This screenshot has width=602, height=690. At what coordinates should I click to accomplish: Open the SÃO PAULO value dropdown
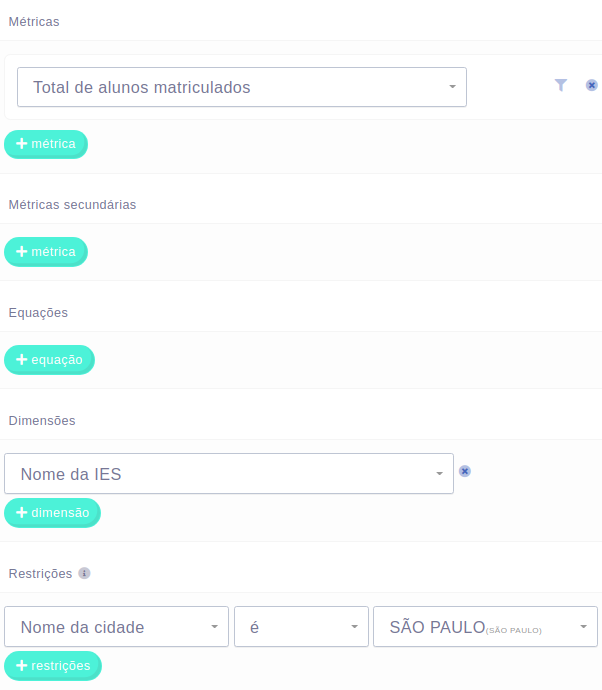click(x=485, y=627)
